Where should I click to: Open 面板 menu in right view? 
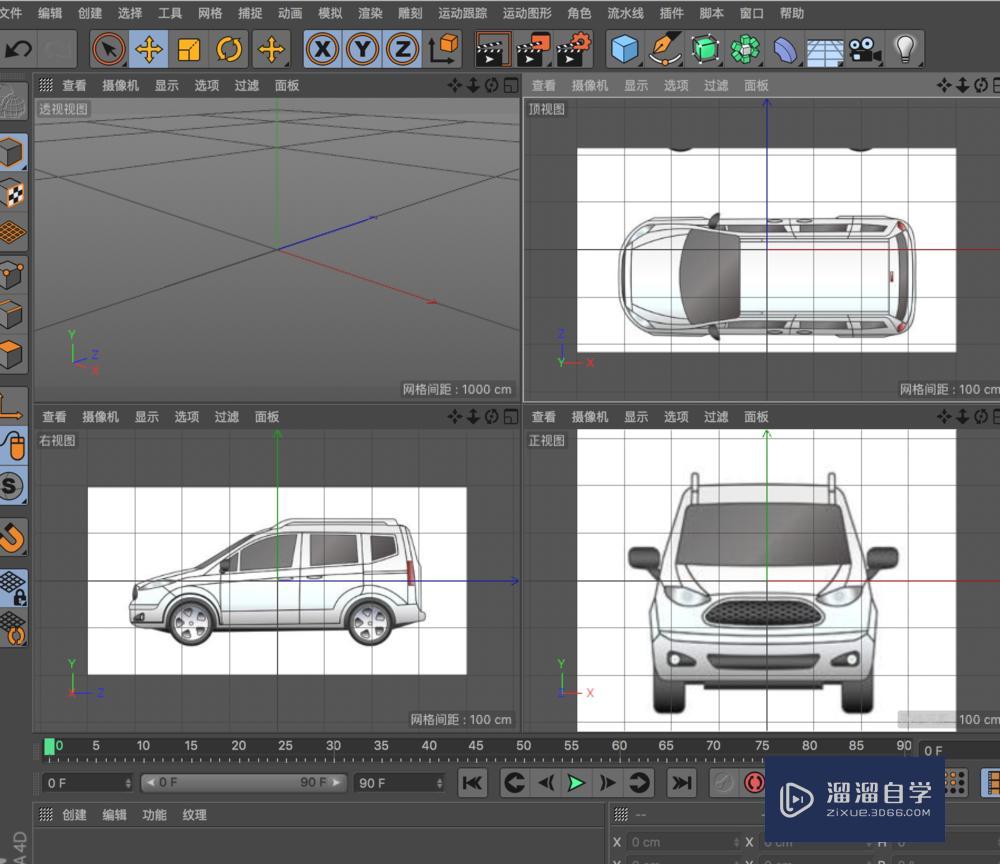point(267,417)
